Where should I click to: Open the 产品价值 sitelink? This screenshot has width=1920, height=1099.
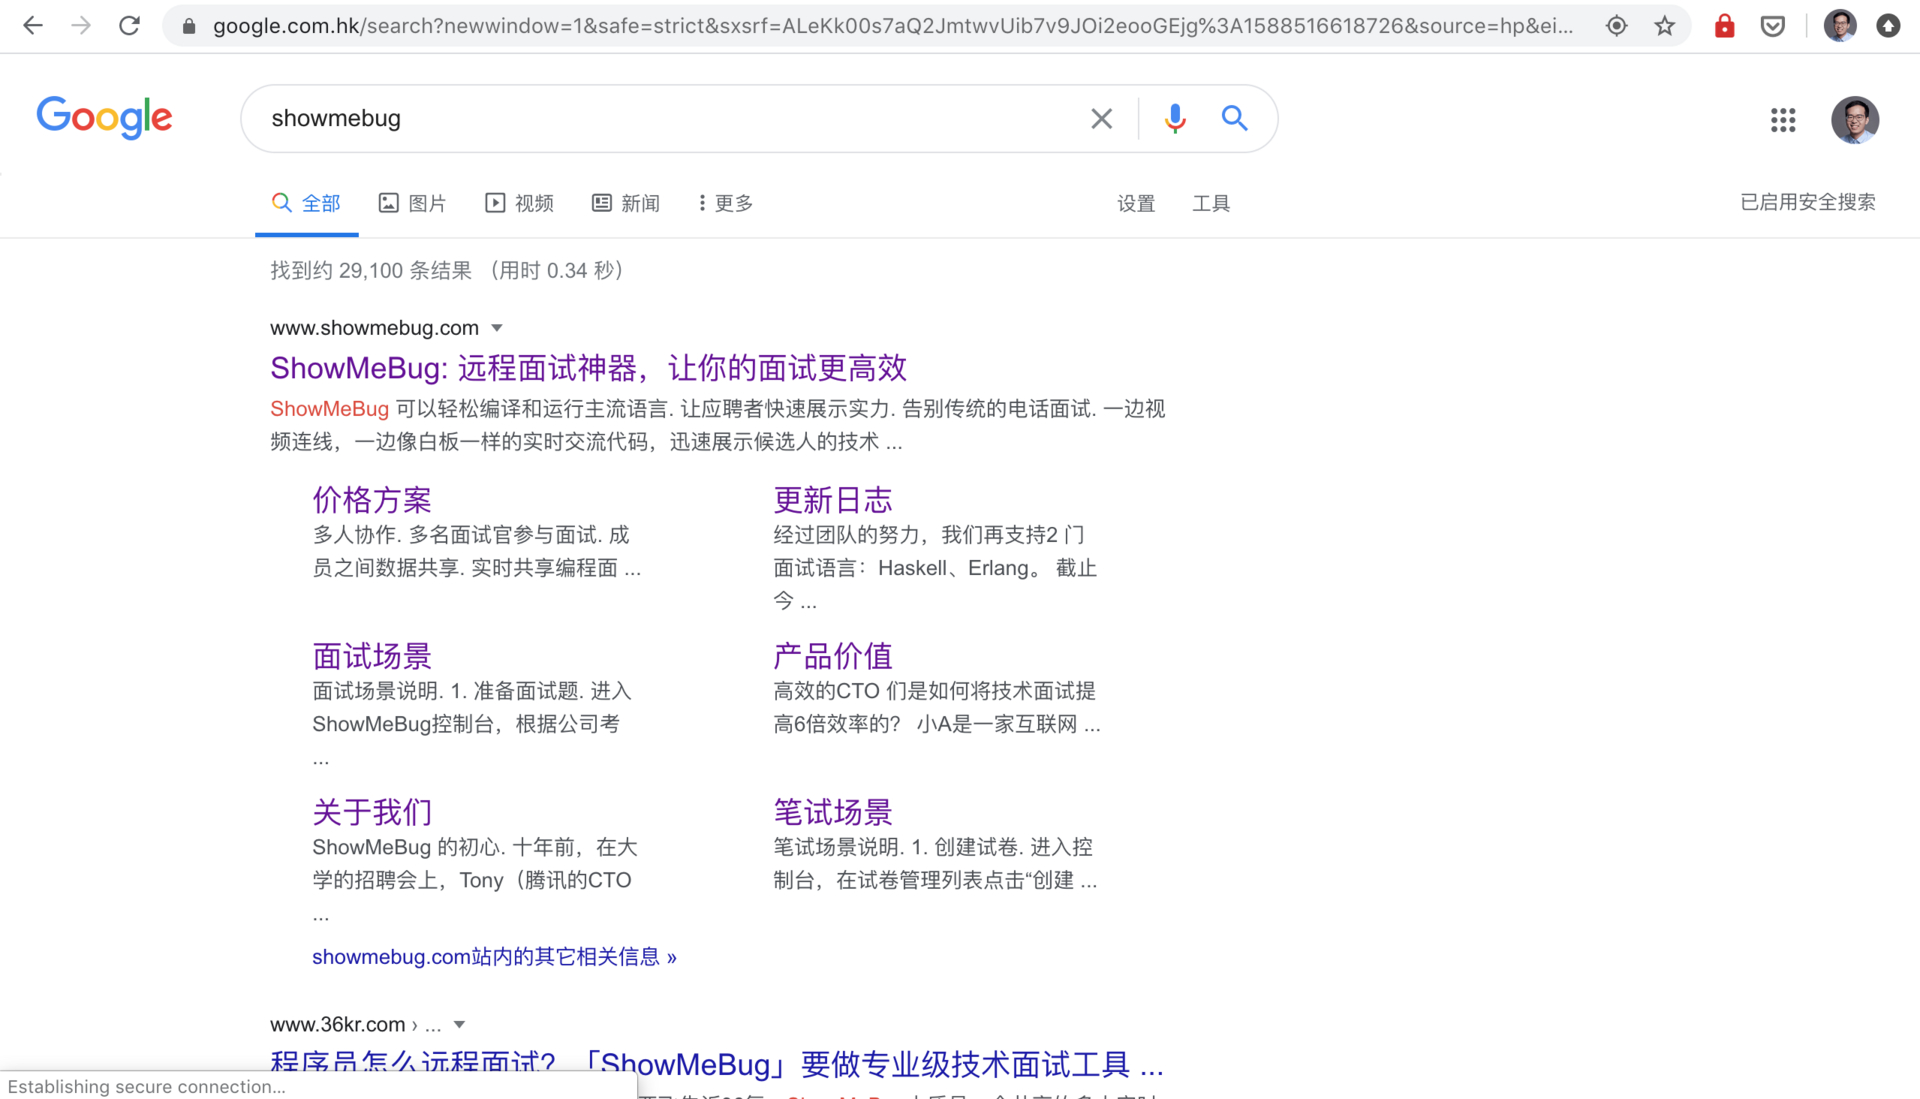click(x=832, y=656)
